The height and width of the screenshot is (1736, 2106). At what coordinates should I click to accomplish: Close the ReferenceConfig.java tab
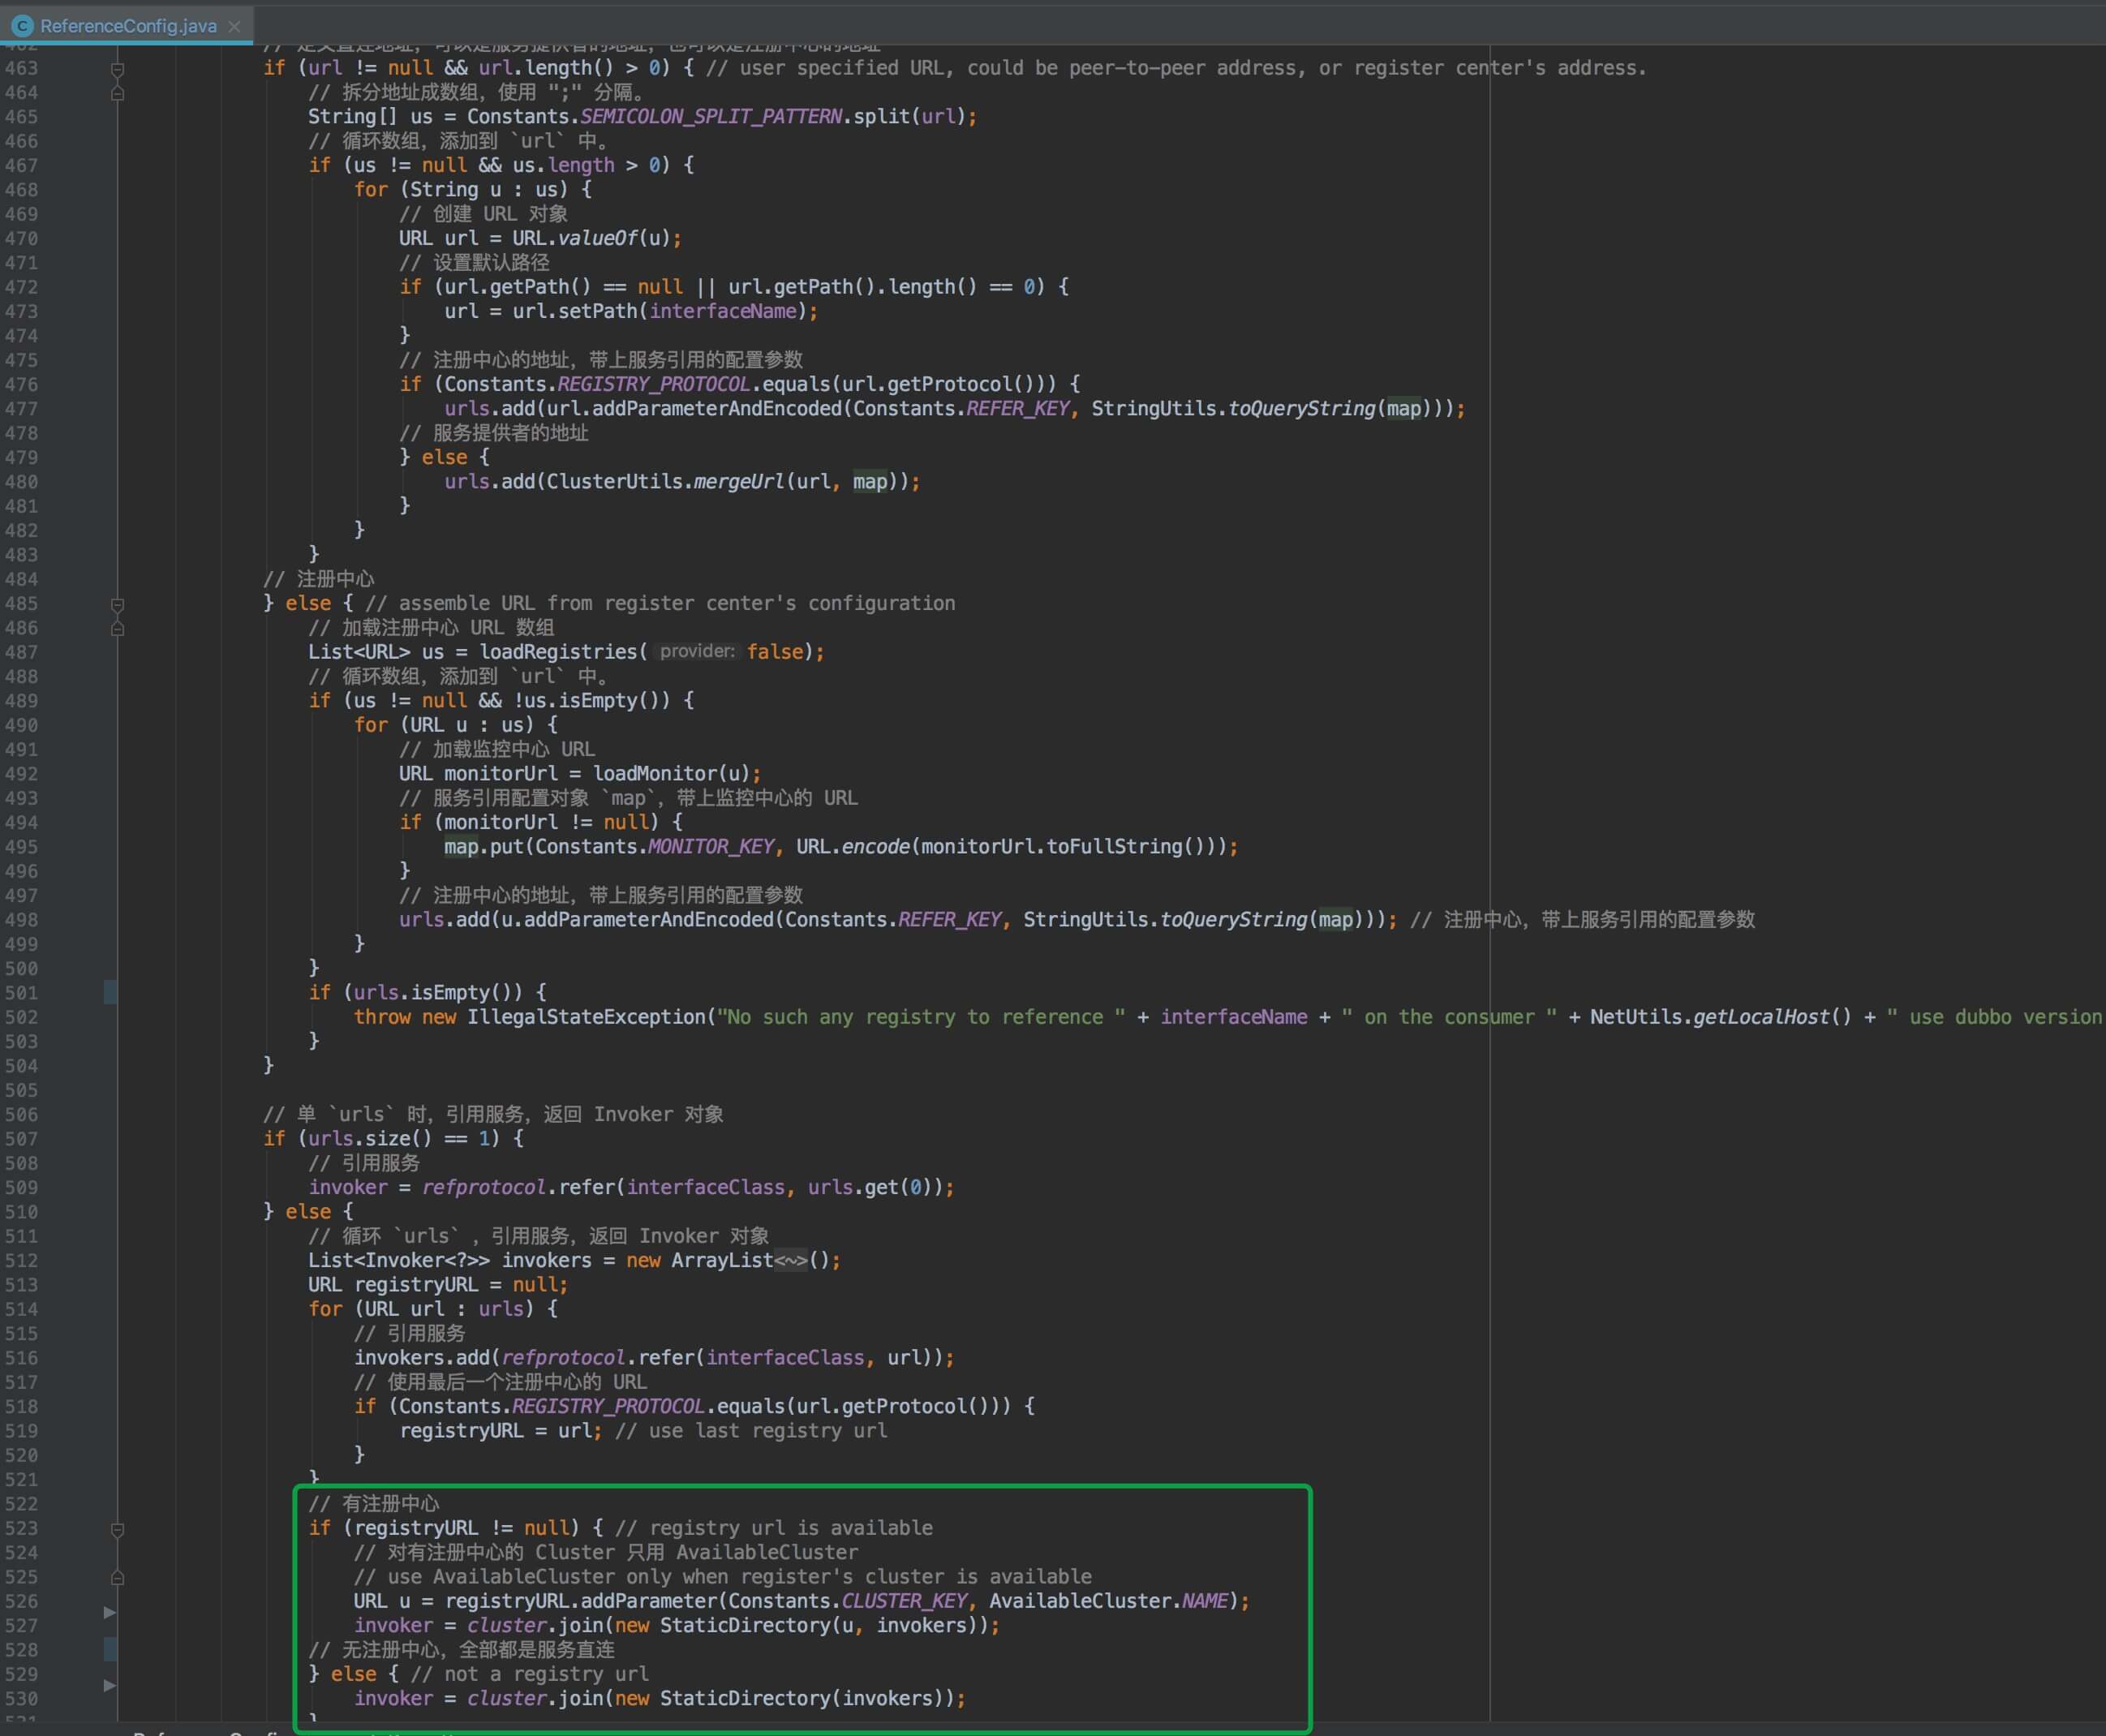tap(234, 26)
